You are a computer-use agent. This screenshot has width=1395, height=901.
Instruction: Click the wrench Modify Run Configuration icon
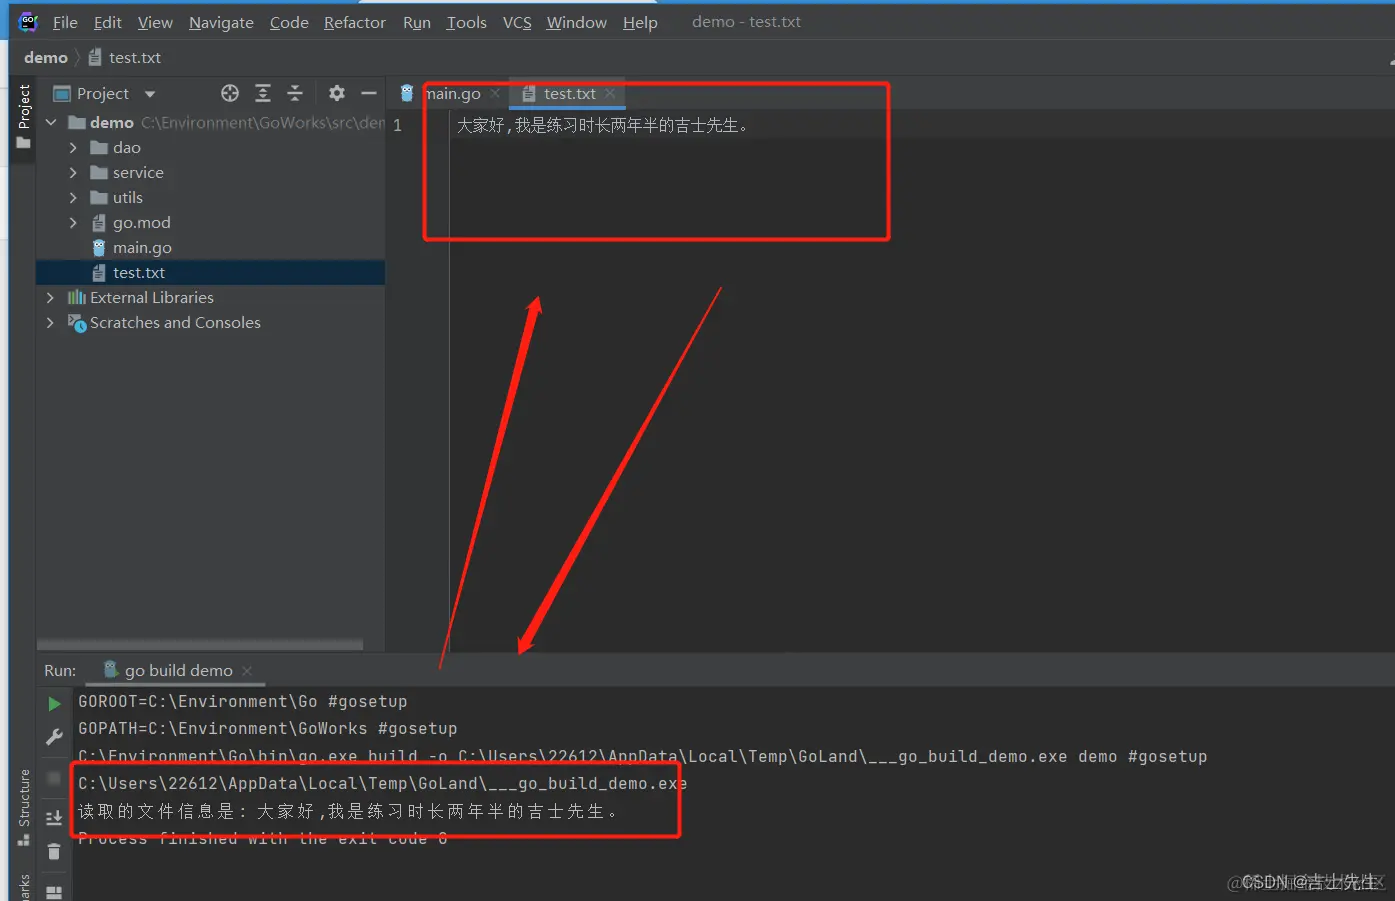[54, 737]
